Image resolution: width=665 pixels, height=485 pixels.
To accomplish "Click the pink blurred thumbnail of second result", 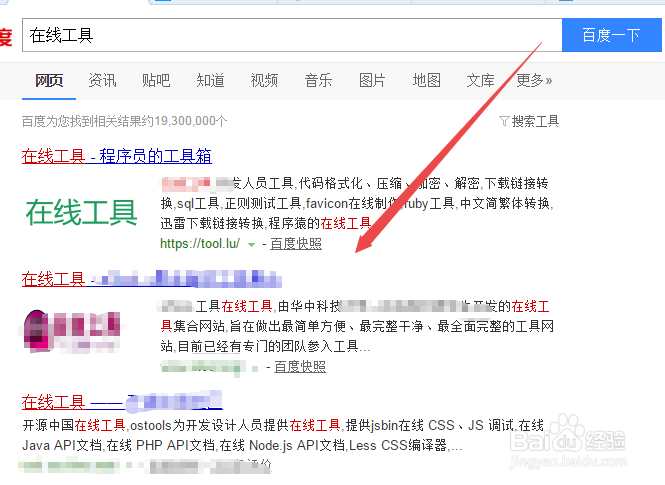I will [71, 332].
